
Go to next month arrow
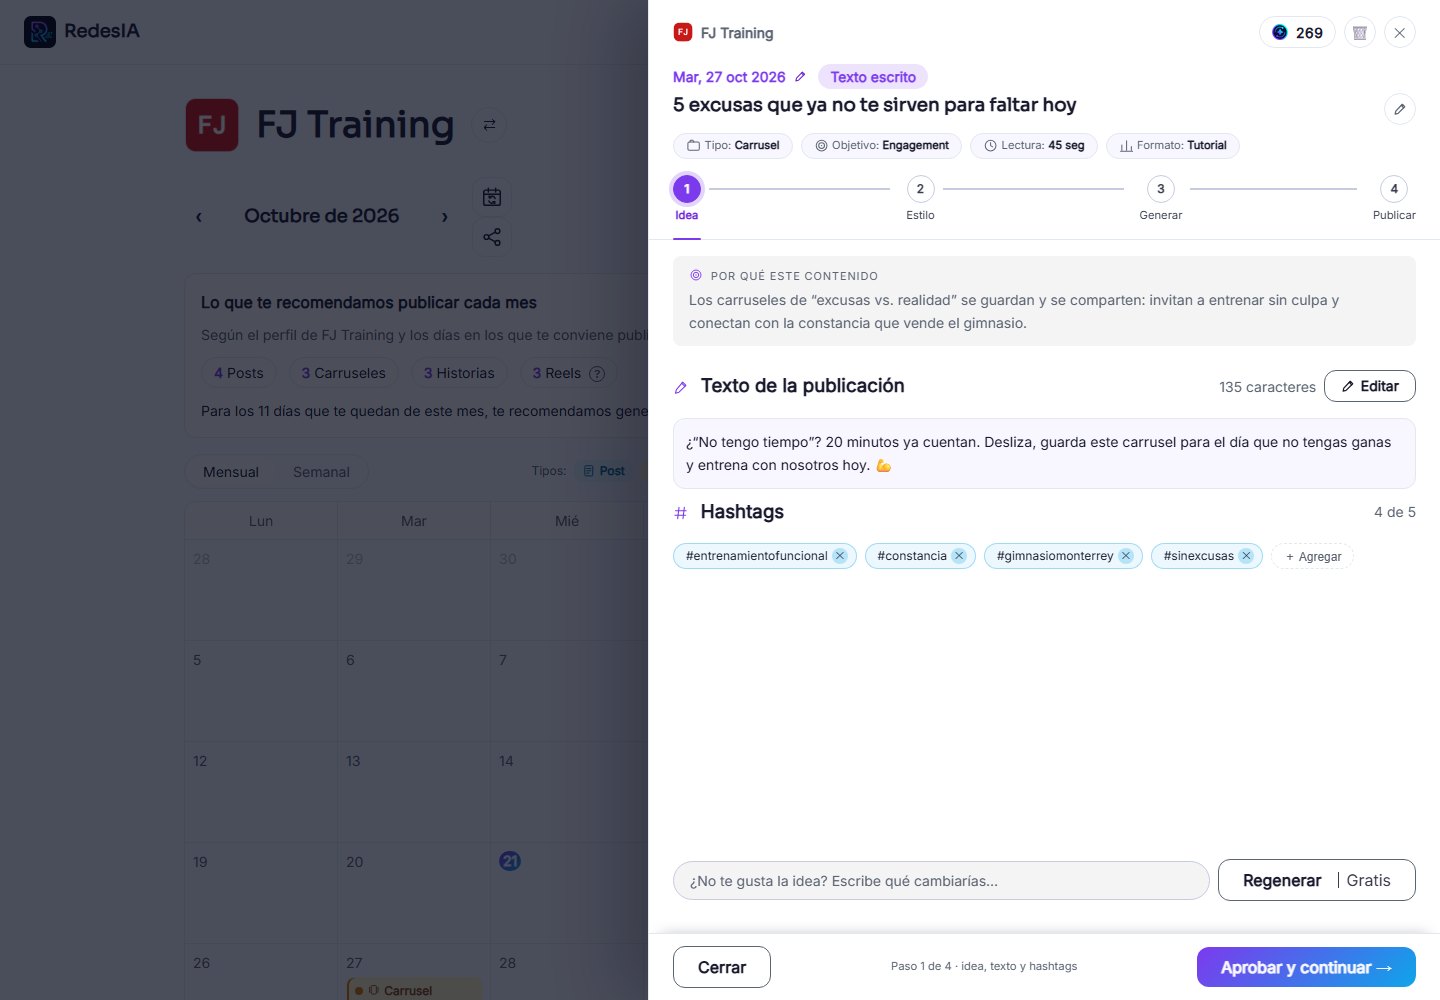[x=445, y=216]
